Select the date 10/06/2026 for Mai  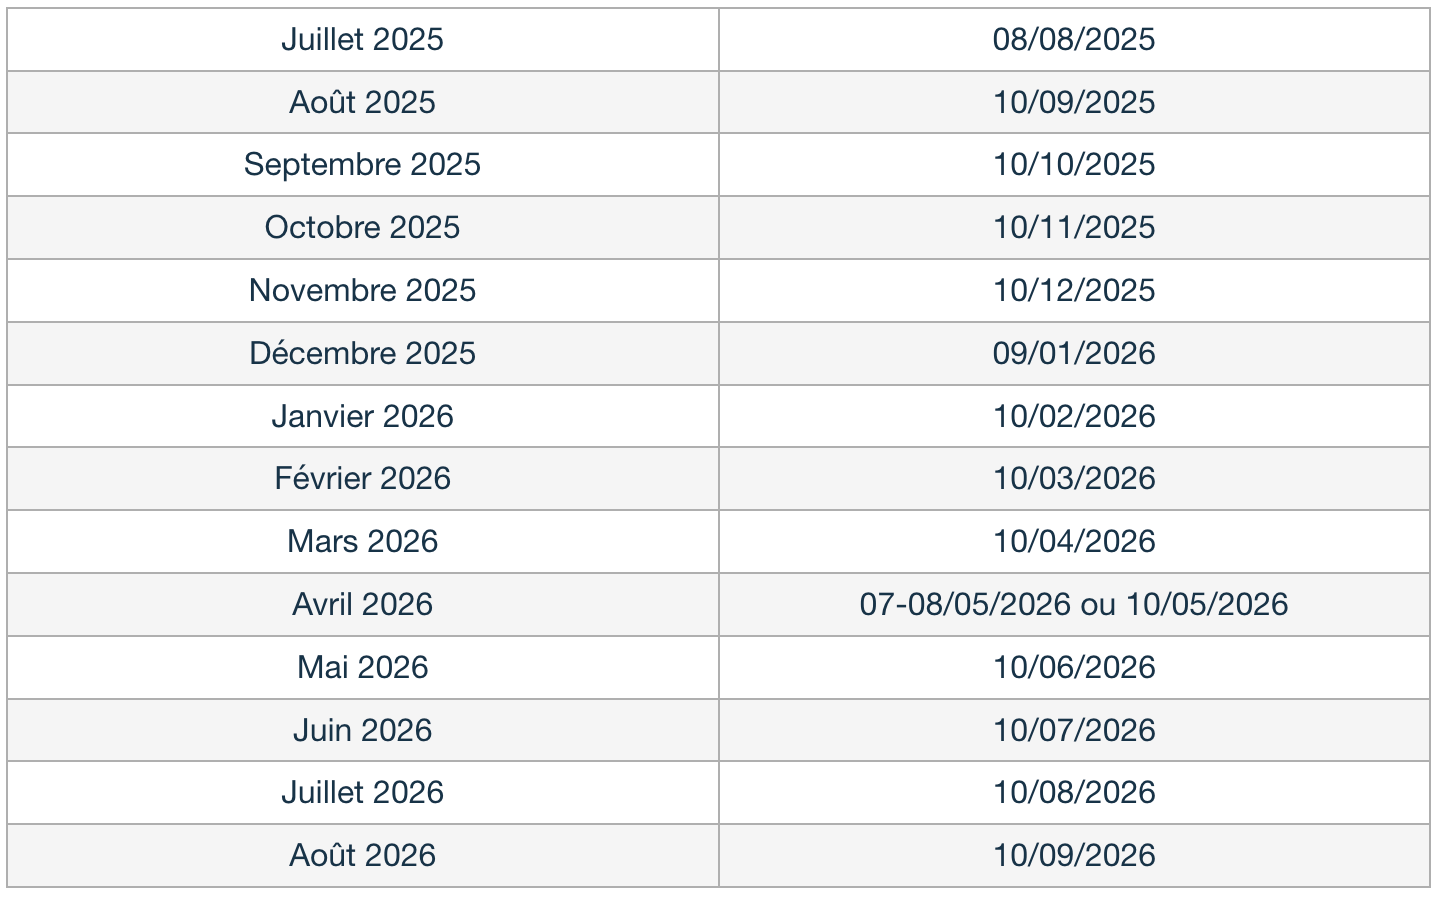(1074, 668)
